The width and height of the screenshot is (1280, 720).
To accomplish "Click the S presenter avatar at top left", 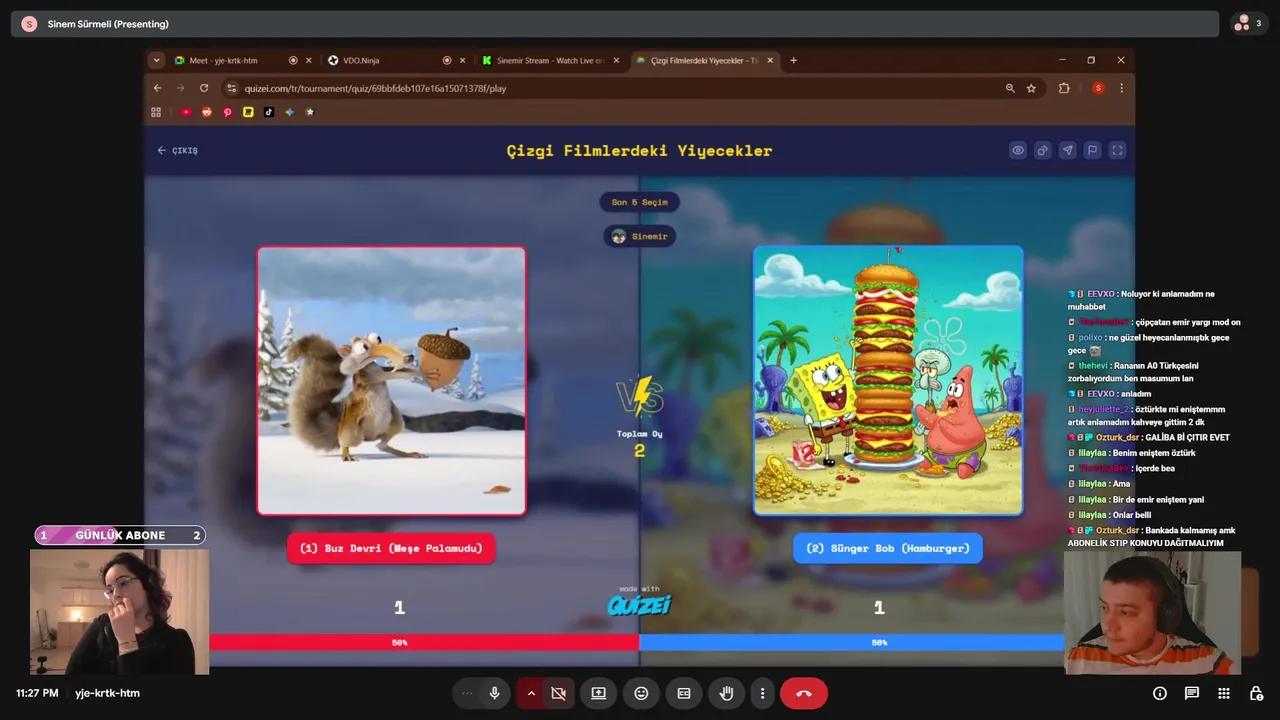I will coord(29,24).
